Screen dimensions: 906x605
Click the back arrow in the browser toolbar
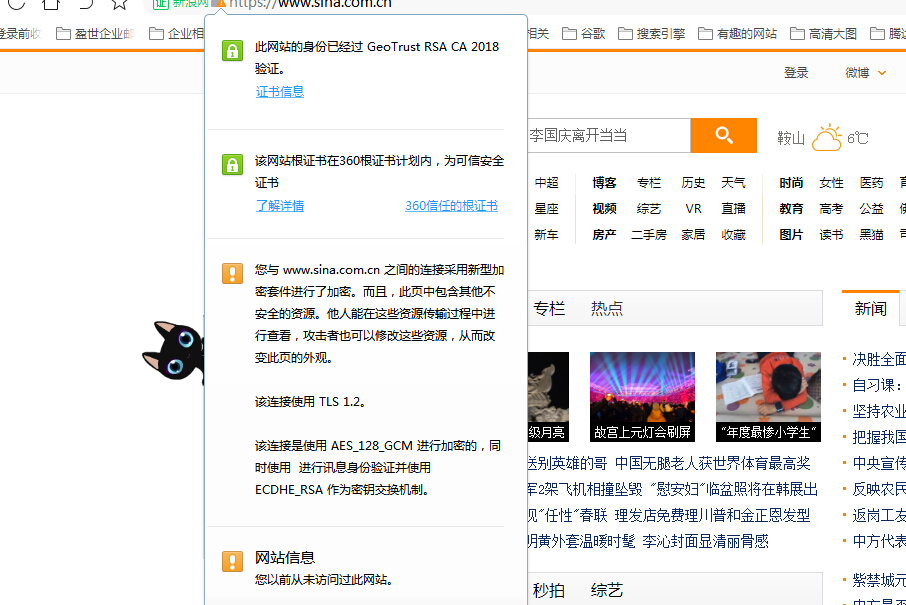tap(86, 6)
